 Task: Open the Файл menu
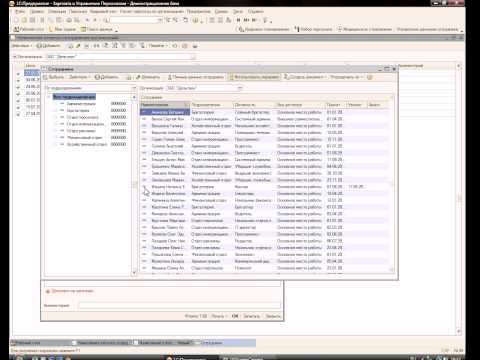(x=19, y=11)
